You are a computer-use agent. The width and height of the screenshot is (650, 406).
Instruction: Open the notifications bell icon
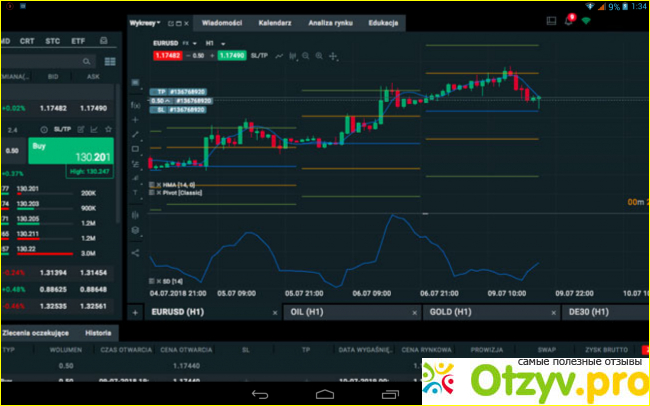point(570,18)
